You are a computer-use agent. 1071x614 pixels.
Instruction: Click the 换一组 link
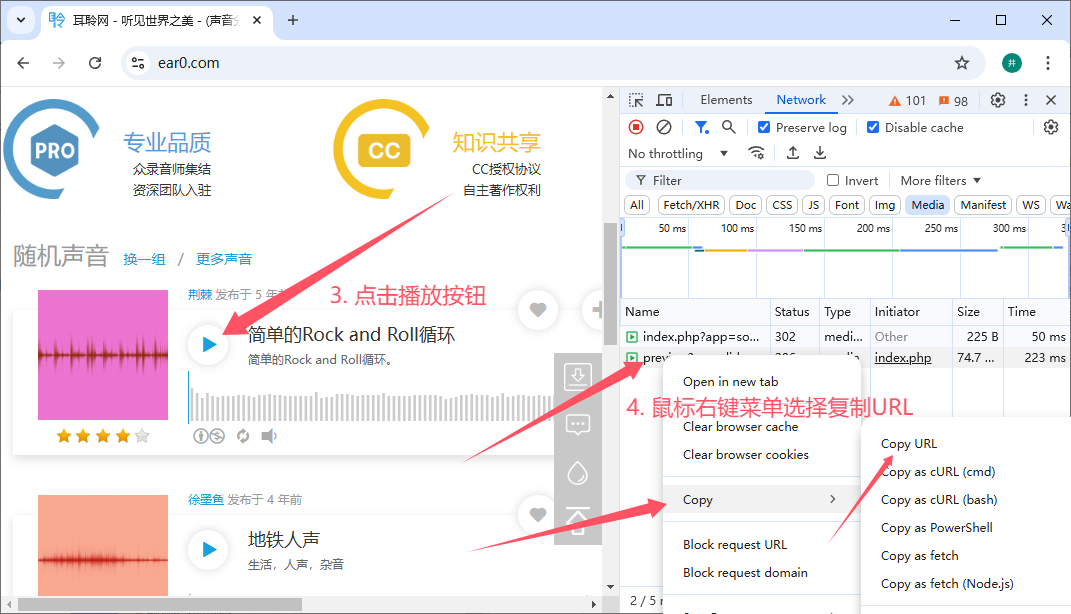[144, 259]
